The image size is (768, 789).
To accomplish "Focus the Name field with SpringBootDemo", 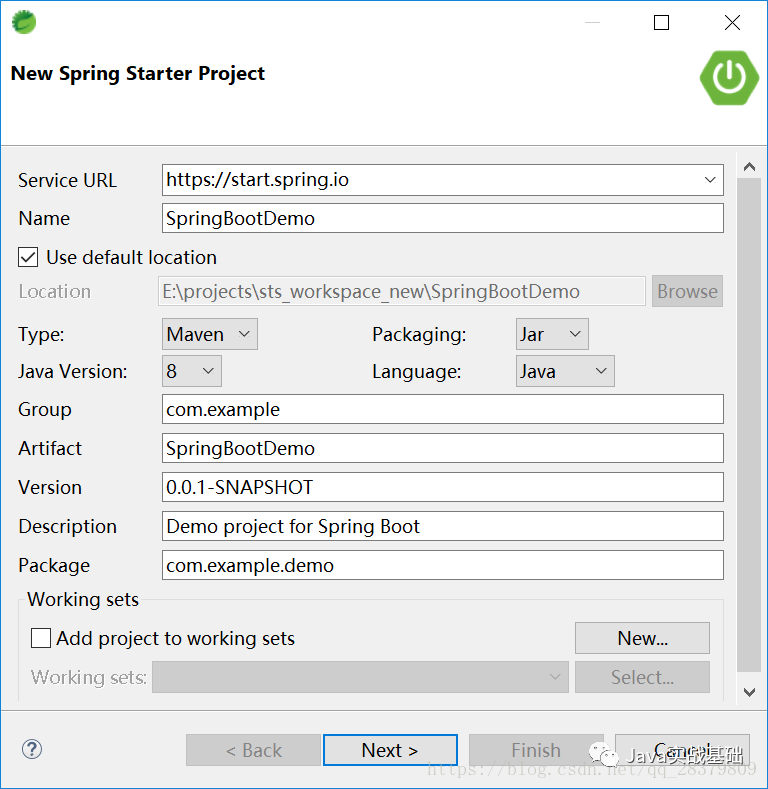I will click(443, 218).
